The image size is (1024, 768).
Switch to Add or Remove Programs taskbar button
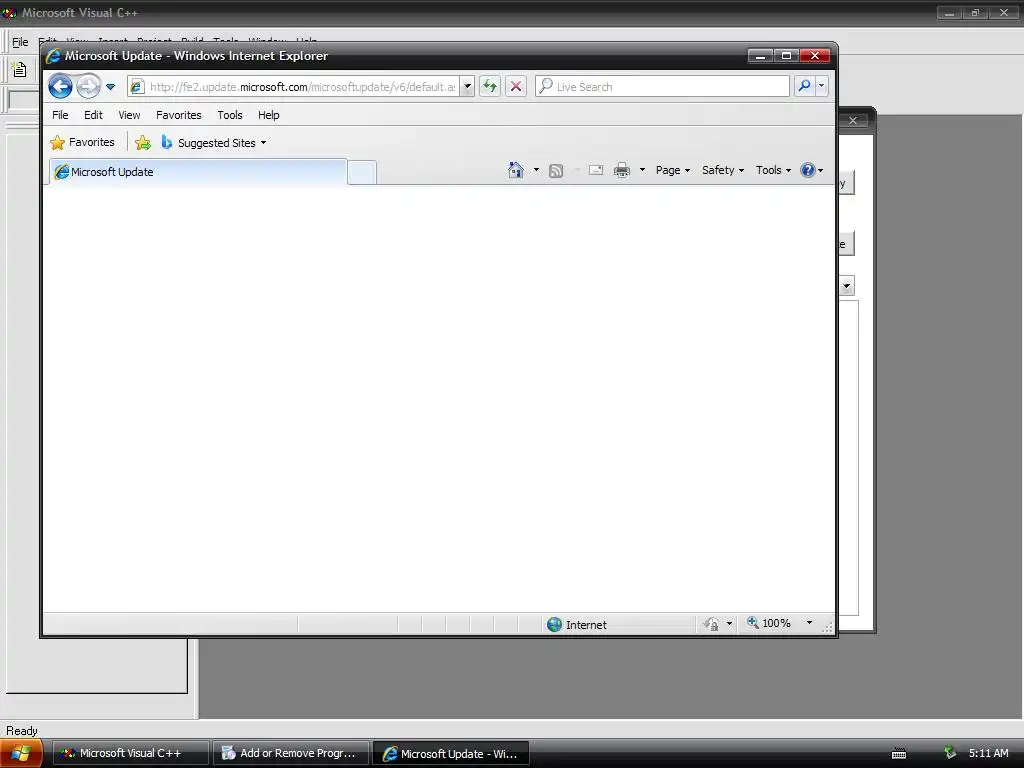tap(291, 753)
